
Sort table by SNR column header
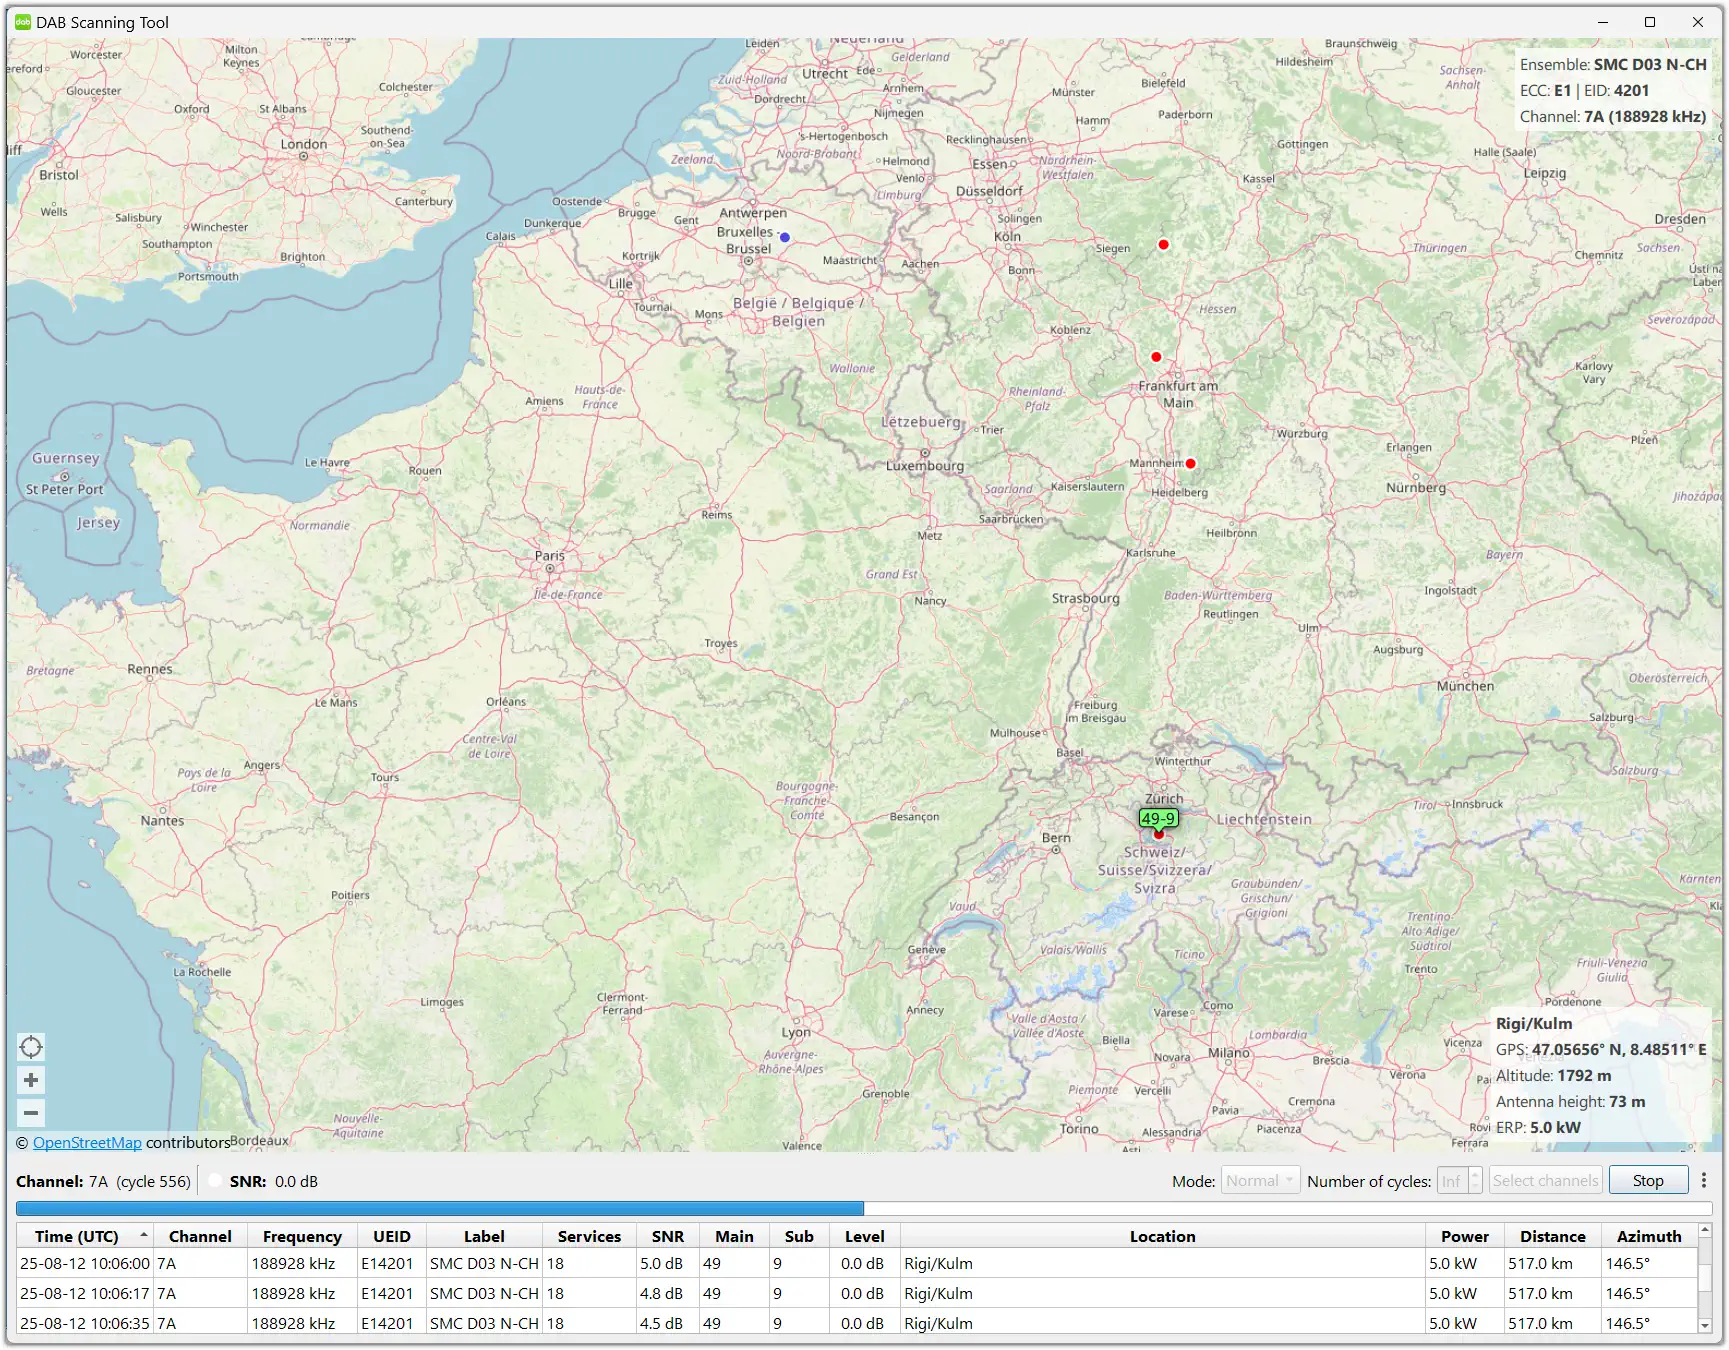pos(668,1236)
